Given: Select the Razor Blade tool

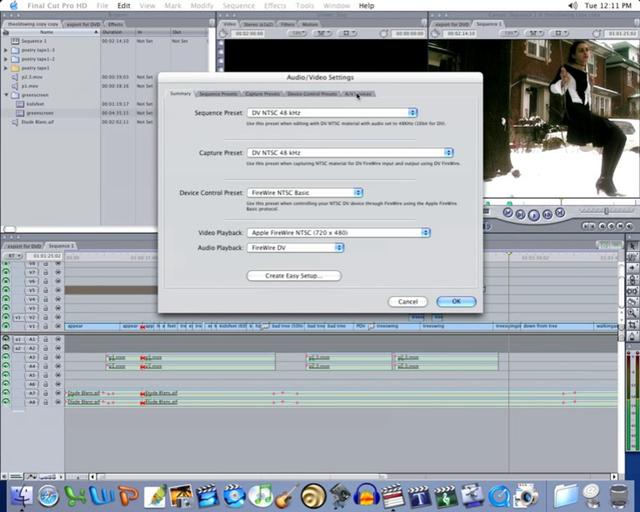Looking at the screenshot, I should click(632, 302).
